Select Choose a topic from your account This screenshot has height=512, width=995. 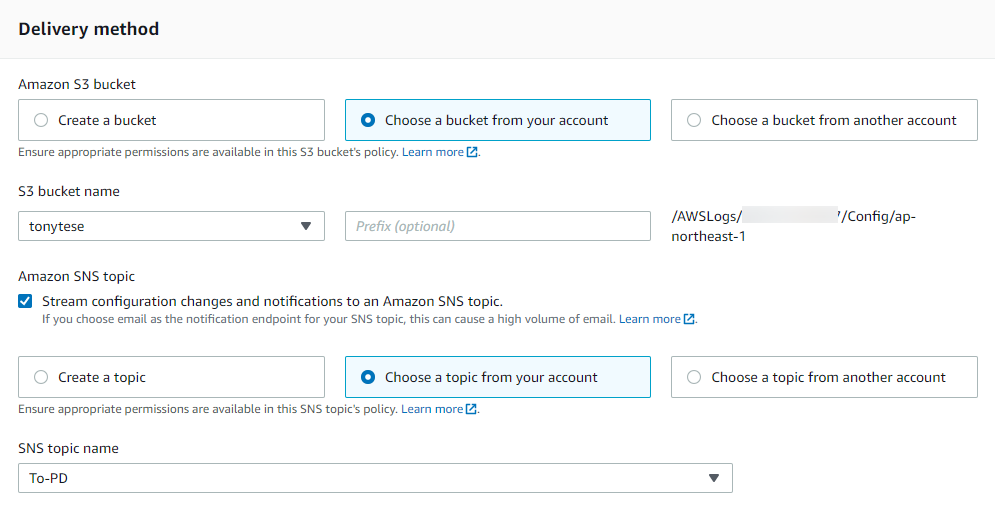367,377
